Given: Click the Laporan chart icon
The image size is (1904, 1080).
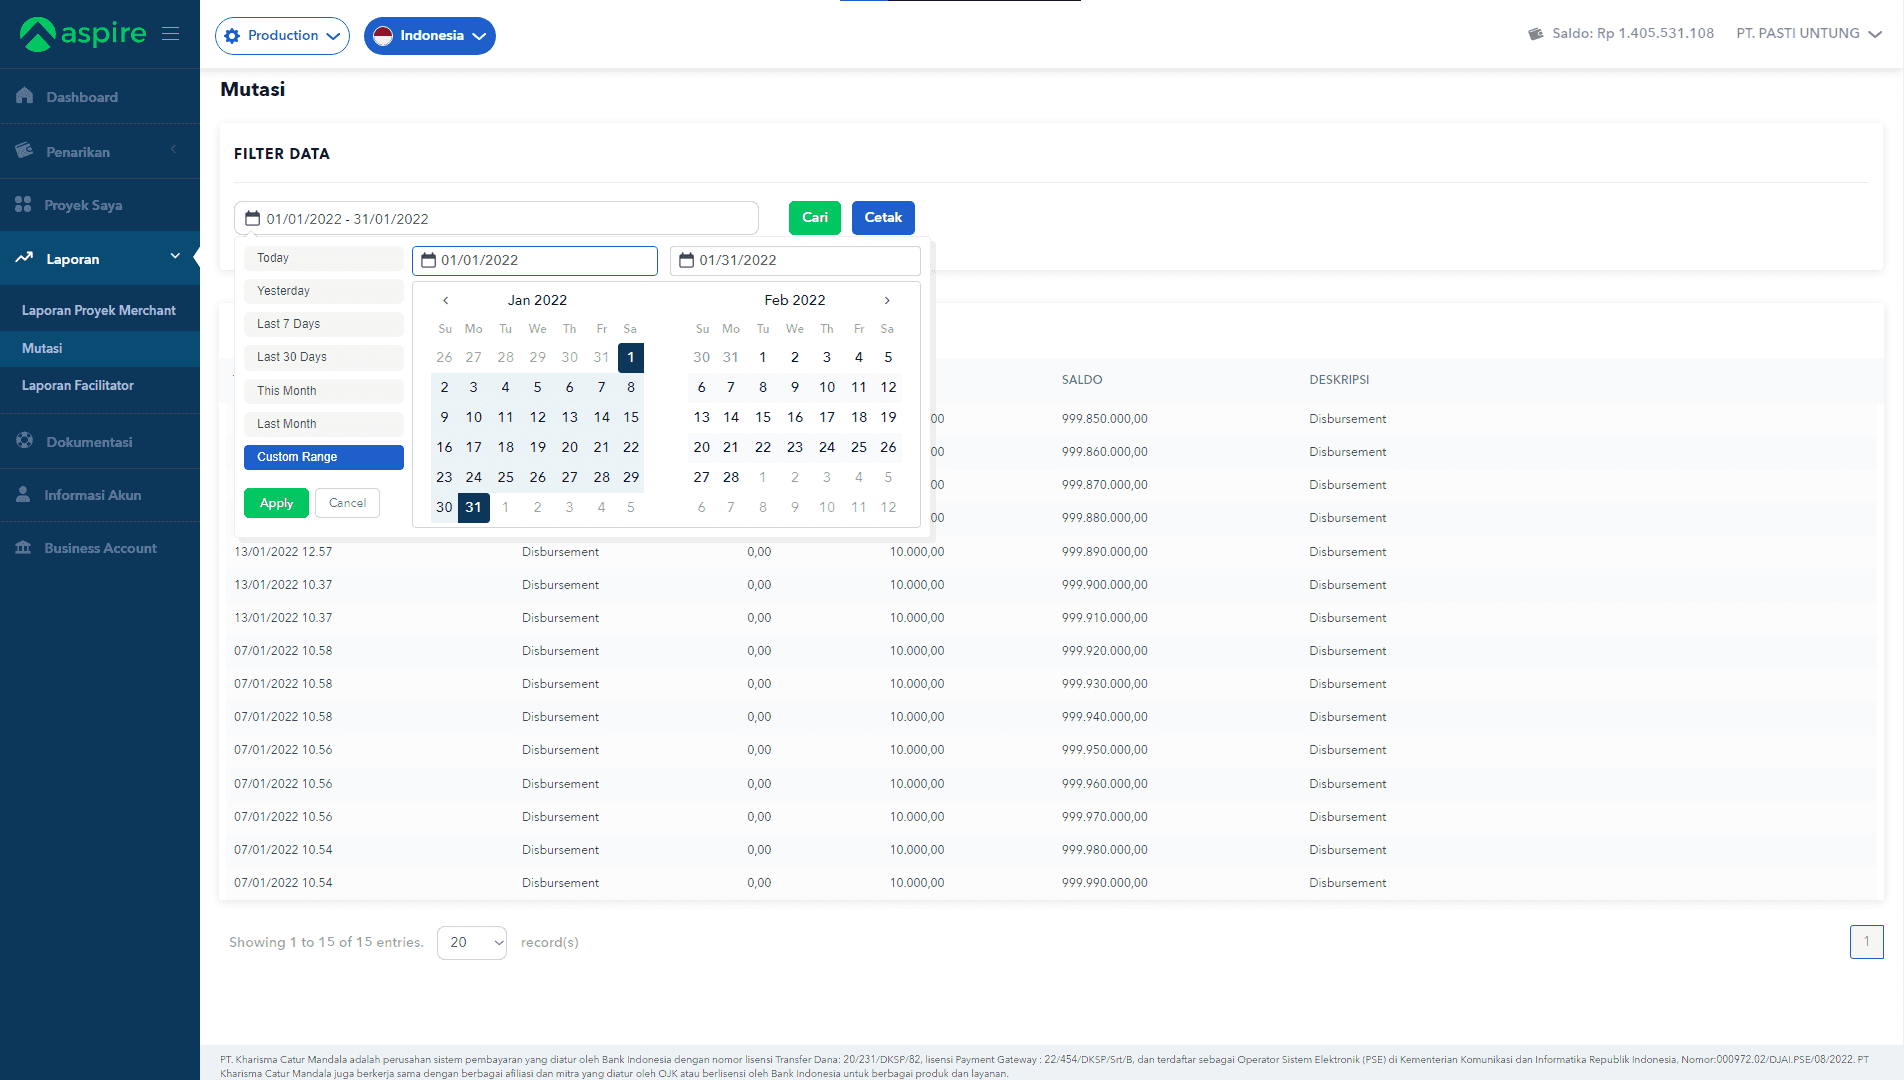Looking at the screenshot, I should tap(24, 258).
